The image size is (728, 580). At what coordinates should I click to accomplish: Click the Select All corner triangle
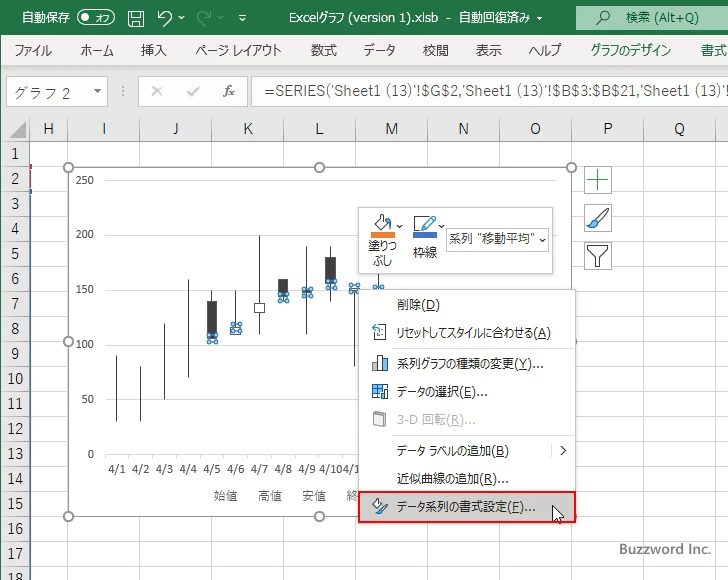click(x=18, y=129)
